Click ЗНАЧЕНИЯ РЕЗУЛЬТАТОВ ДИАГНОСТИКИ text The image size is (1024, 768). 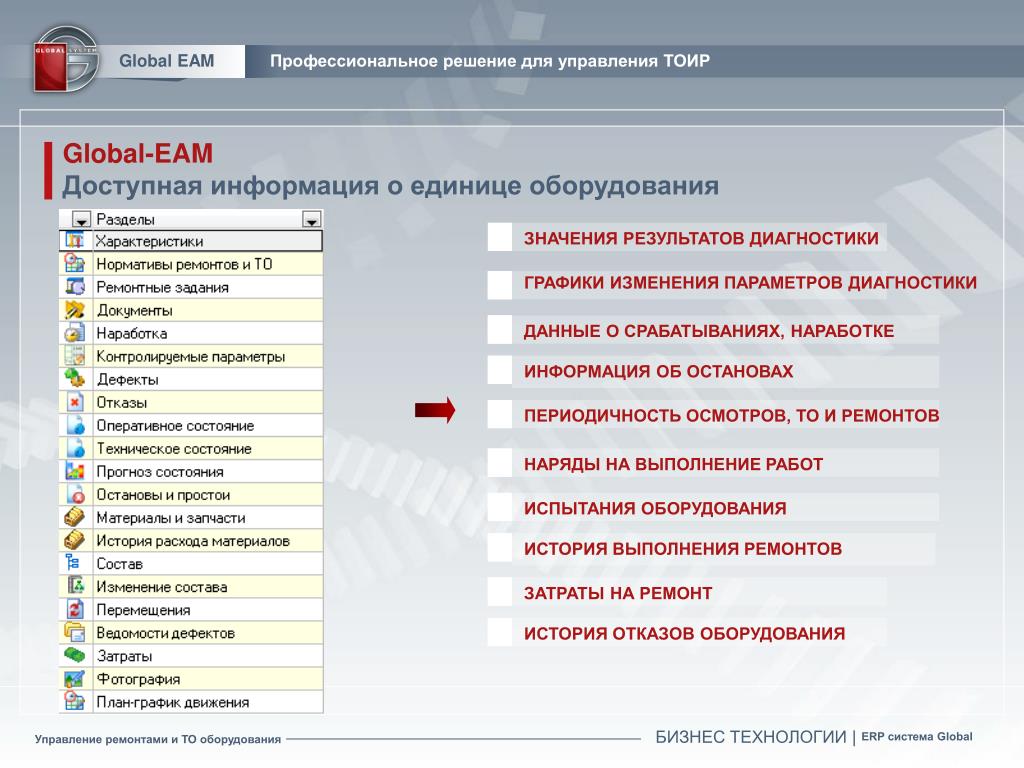701,238
